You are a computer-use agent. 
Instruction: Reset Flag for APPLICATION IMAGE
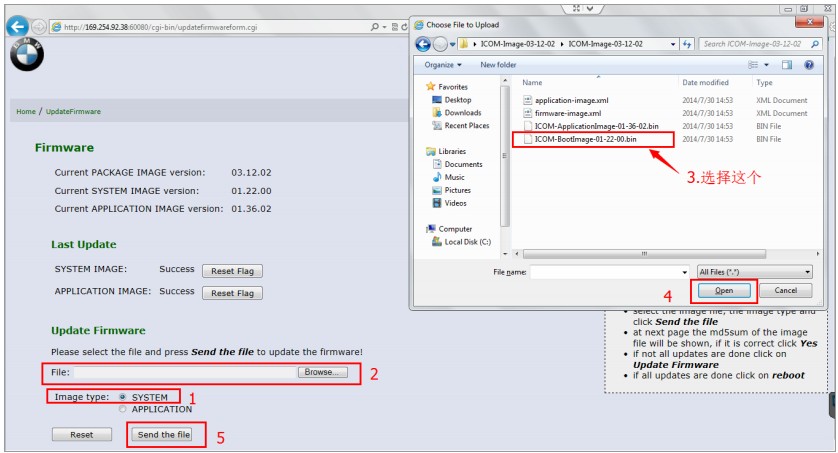tap(232, 293)
